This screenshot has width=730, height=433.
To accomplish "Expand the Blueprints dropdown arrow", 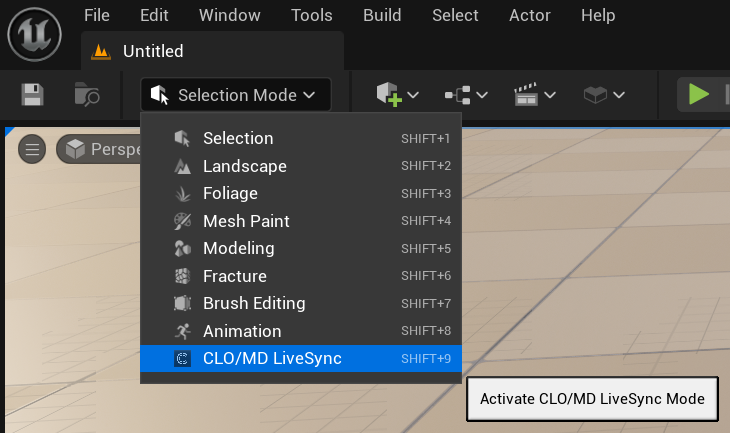I will 482,95.
